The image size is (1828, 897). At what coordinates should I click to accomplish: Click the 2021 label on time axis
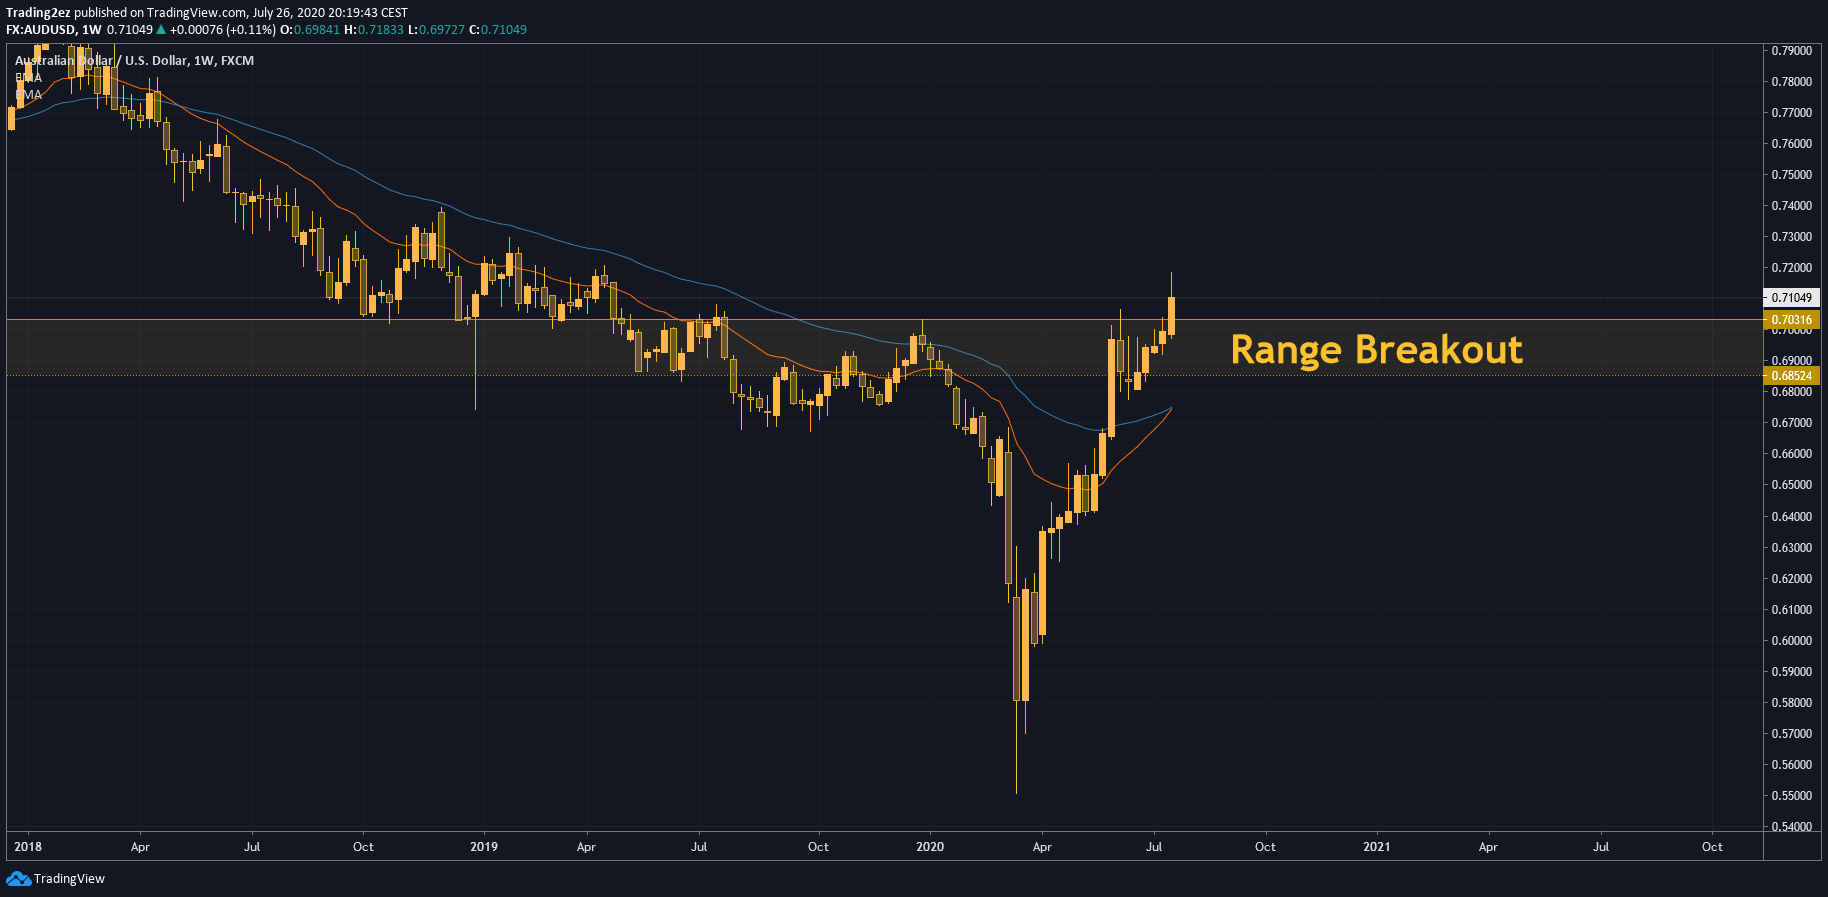[1377, 847]
